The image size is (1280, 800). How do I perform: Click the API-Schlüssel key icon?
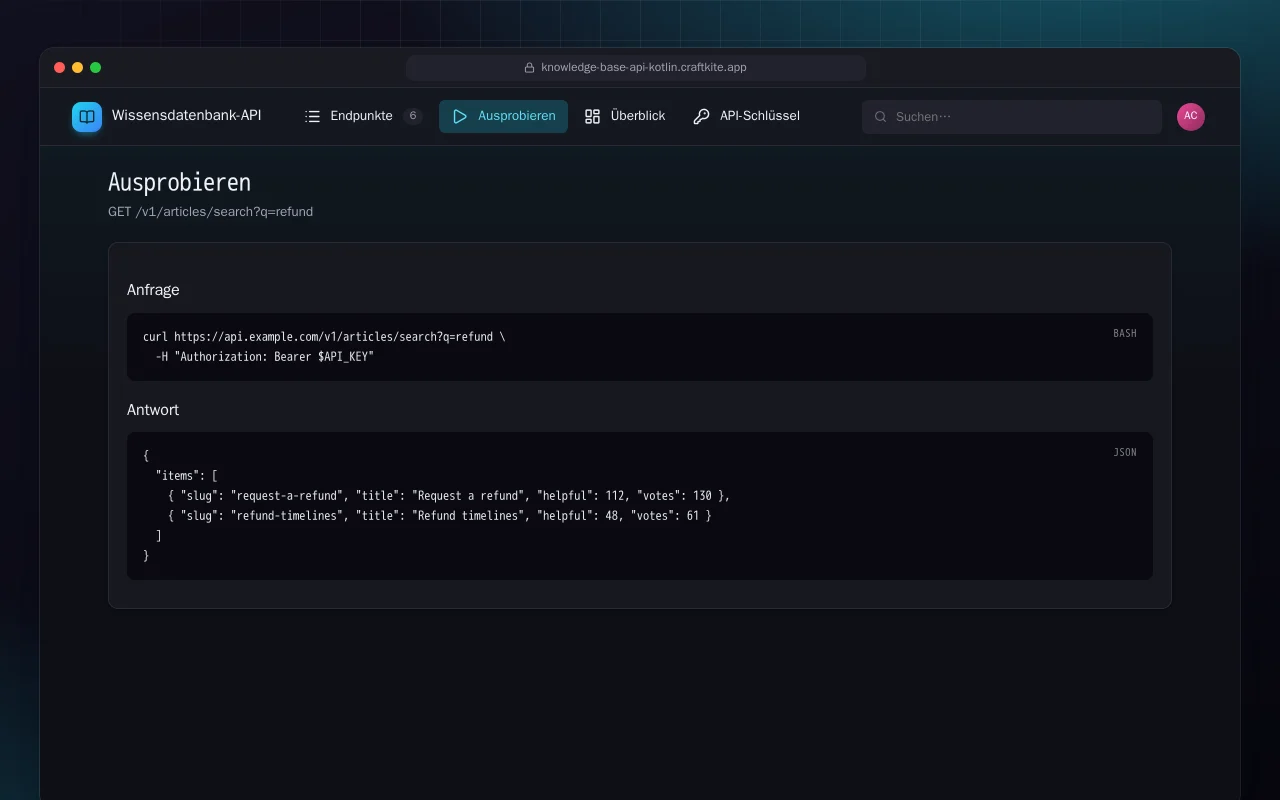coord(701,116)
